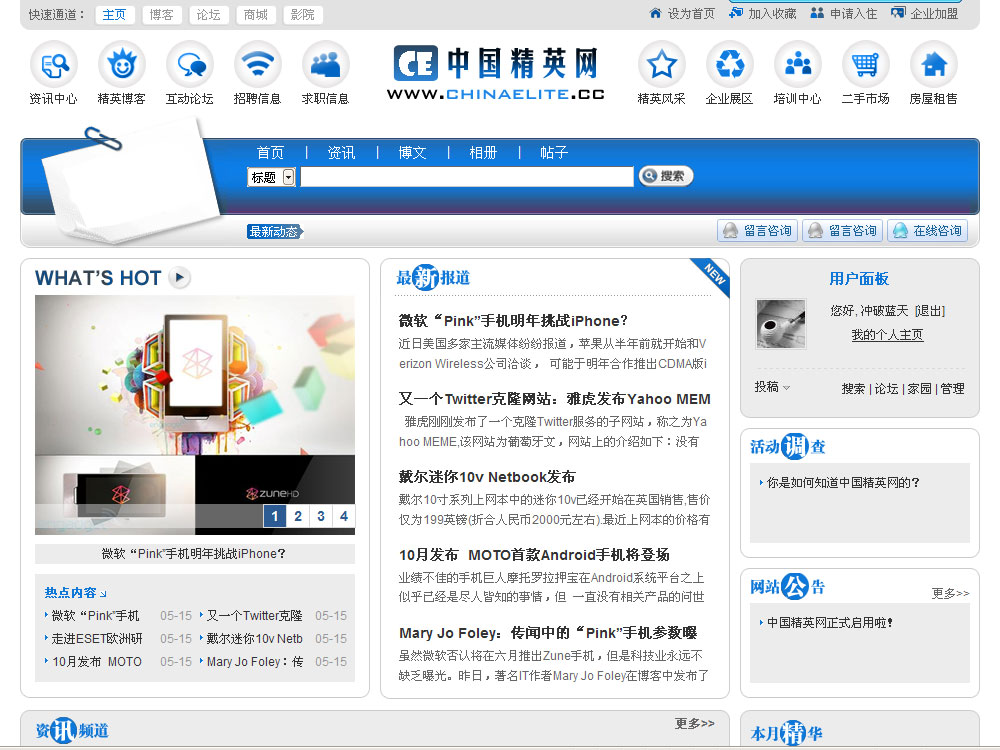The width and height of the screenshot is (1000, 750).
Task: Open headline Mary Jo Foley: 传闻中的"Pink"手机参数曝
Action: [x=548, y=633]
